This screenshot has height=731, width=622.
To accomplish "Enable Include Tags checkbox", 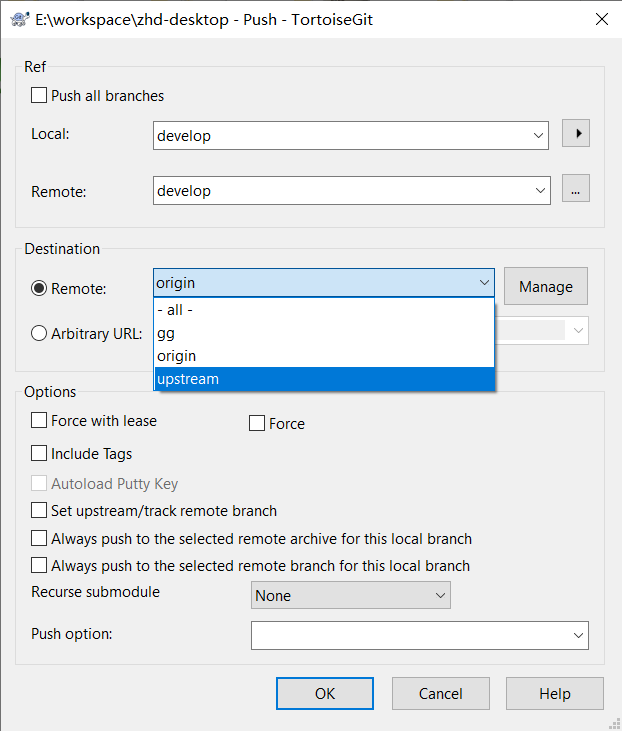I will (40, 454).
